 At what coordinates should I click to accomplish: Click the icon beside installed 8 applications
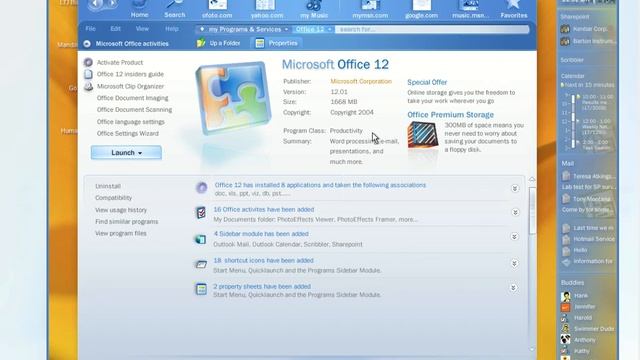point(201,188)
